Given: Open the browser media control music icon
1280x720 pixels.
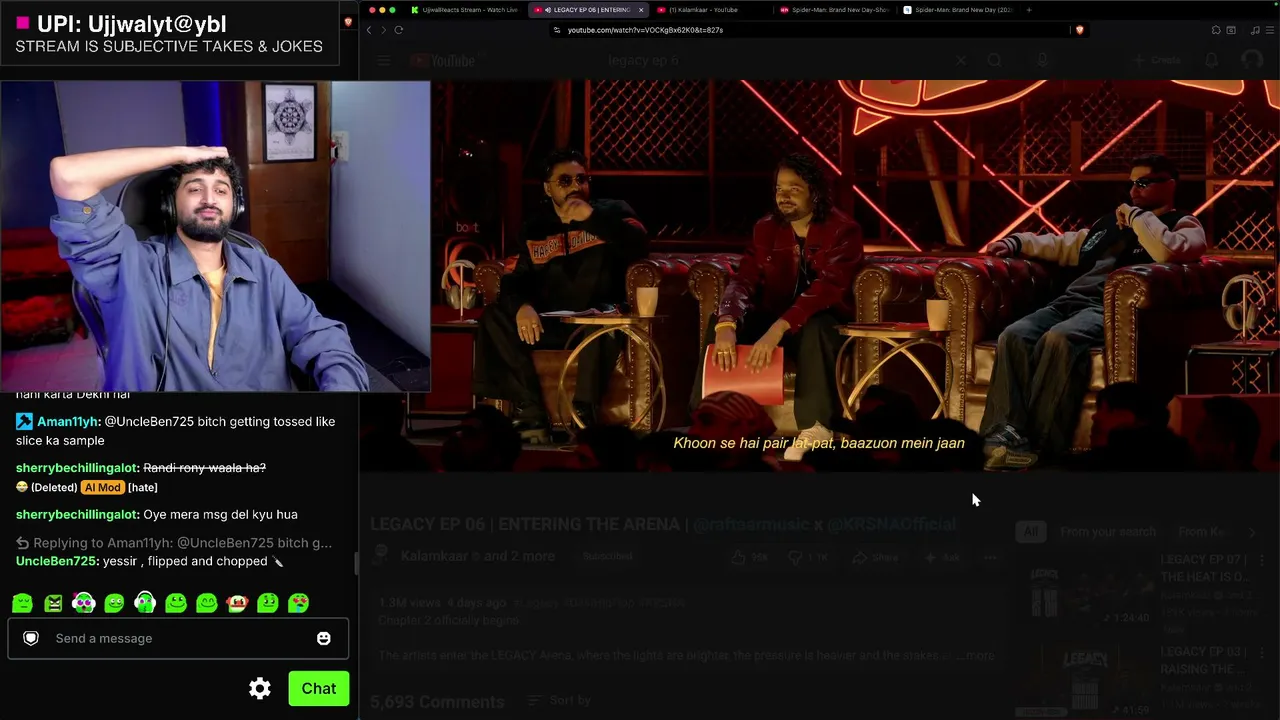Looking at the screenshot, I should point(1255,30).
